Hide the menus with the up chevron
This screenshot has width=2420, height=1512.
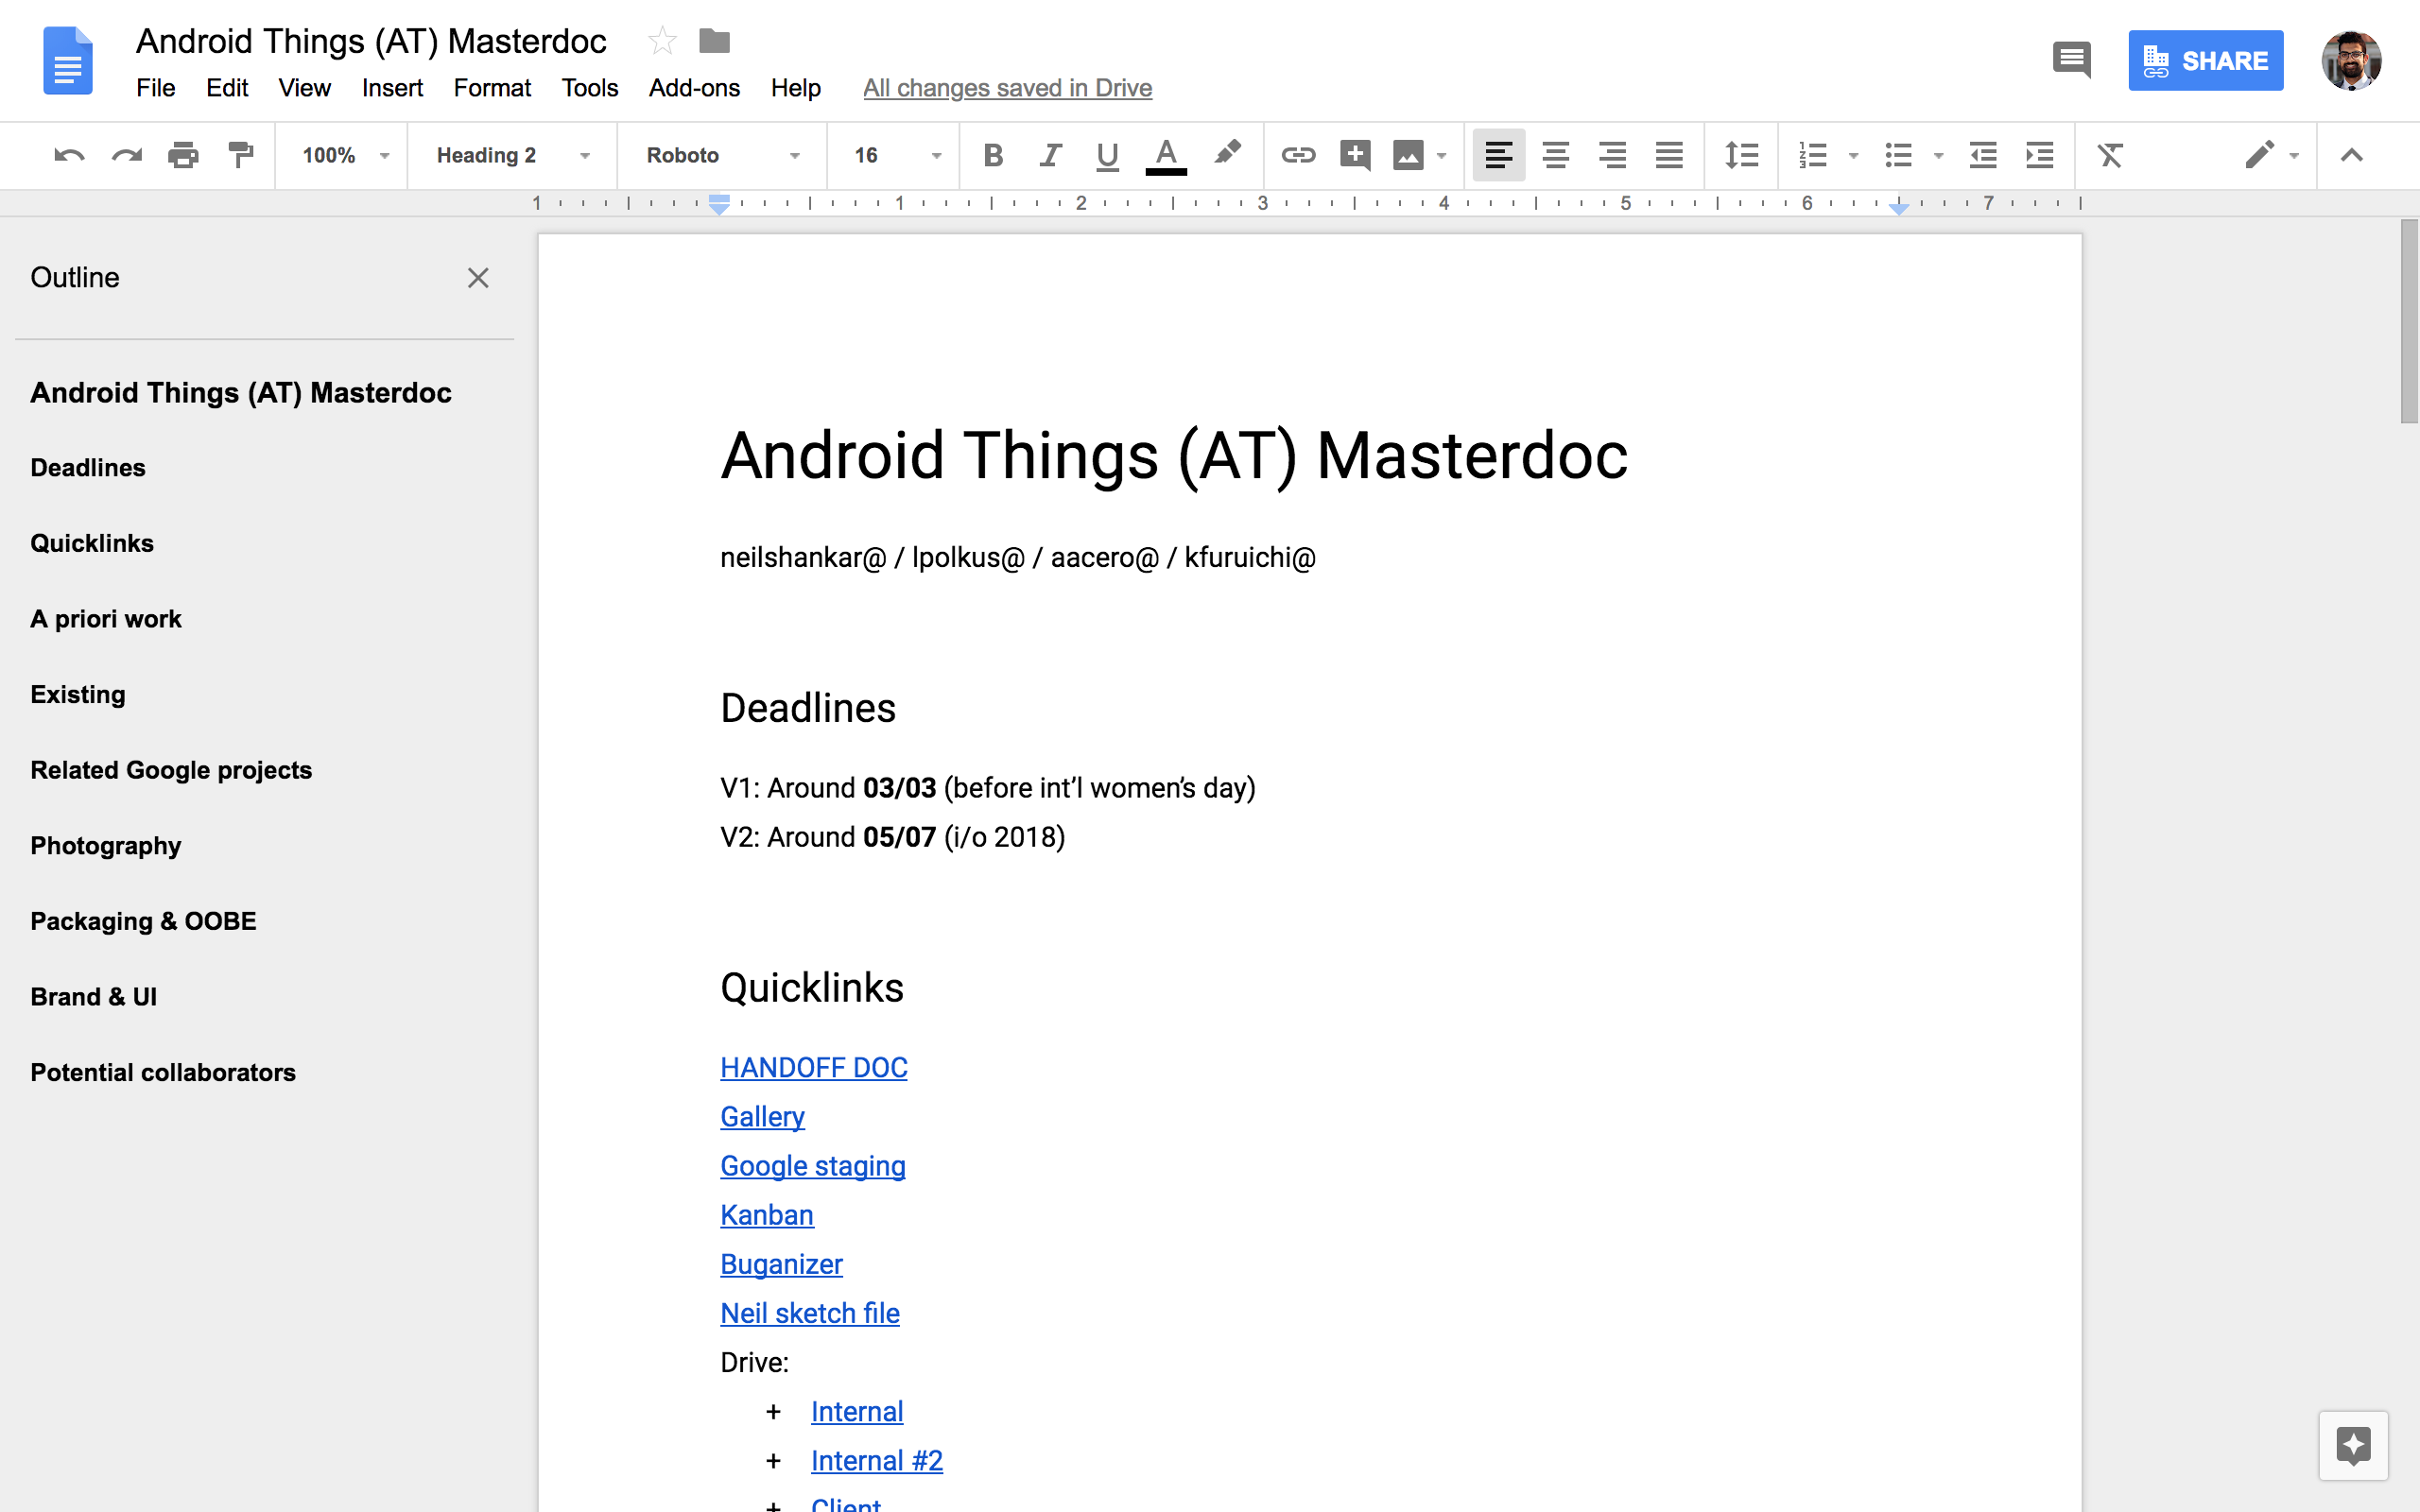click(2351, 155)
